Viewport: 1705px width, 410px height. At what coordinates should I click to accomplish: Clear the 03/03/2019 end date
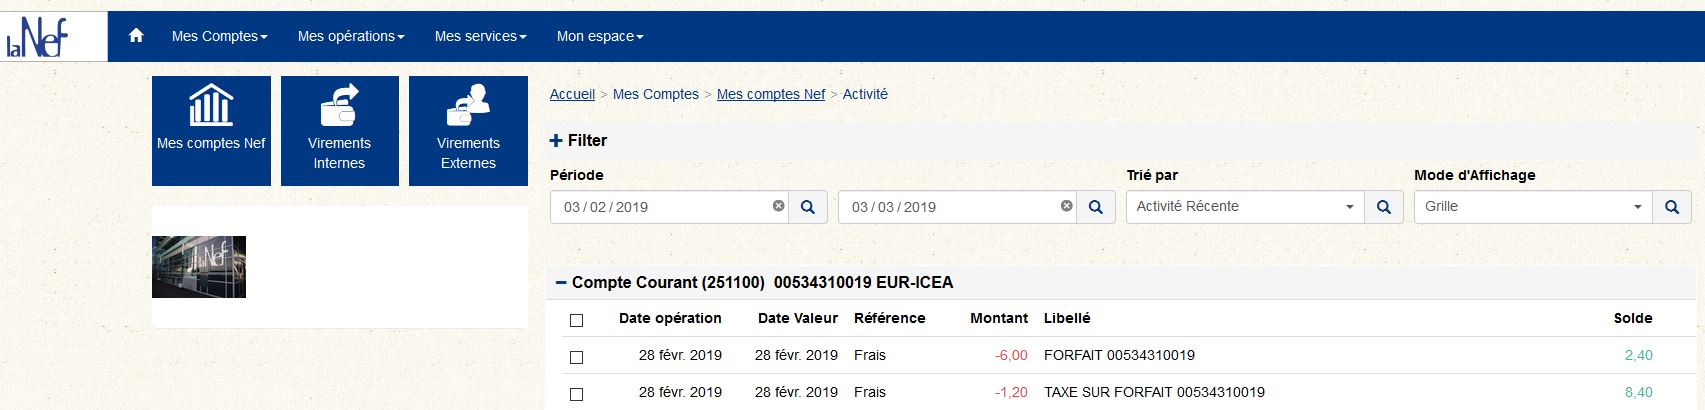click(1066, 206)
